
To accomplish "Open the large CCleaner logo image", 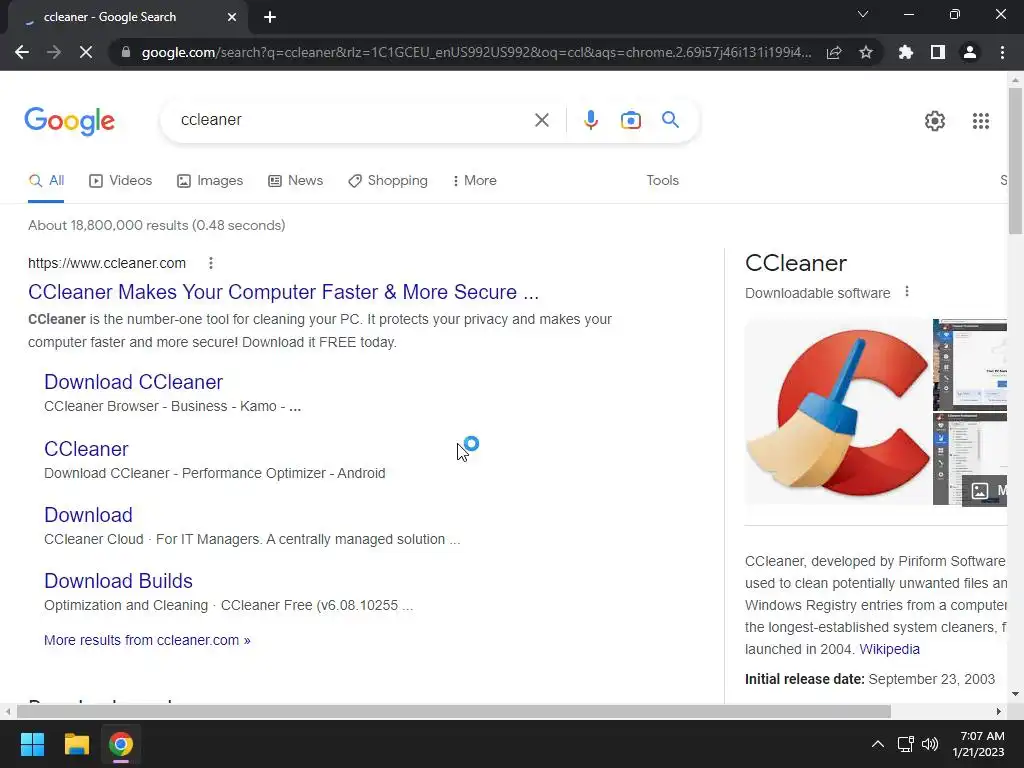I will coord(838,411).
